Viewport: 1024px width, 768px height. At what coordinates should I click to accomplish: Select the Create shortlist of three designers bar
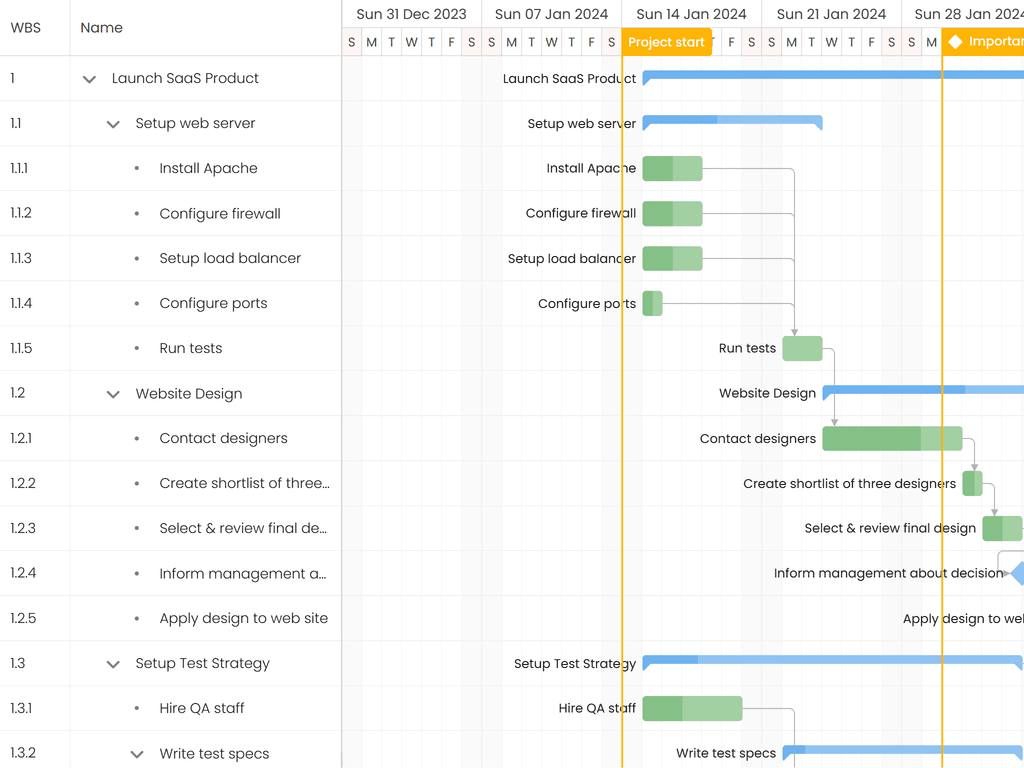tap(972, 484)
